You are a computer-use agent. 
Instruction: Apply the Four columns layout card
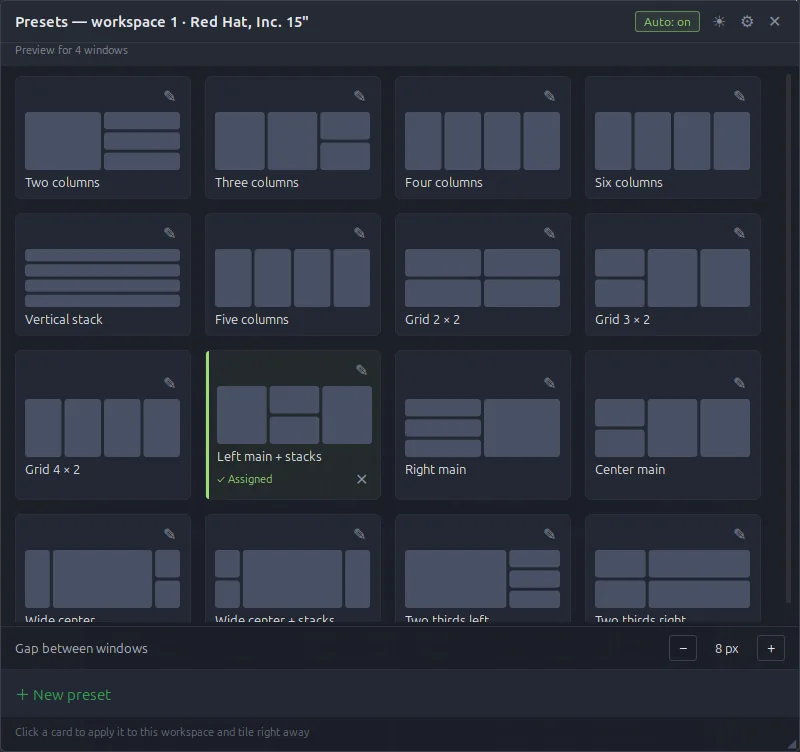click(483, 137)
